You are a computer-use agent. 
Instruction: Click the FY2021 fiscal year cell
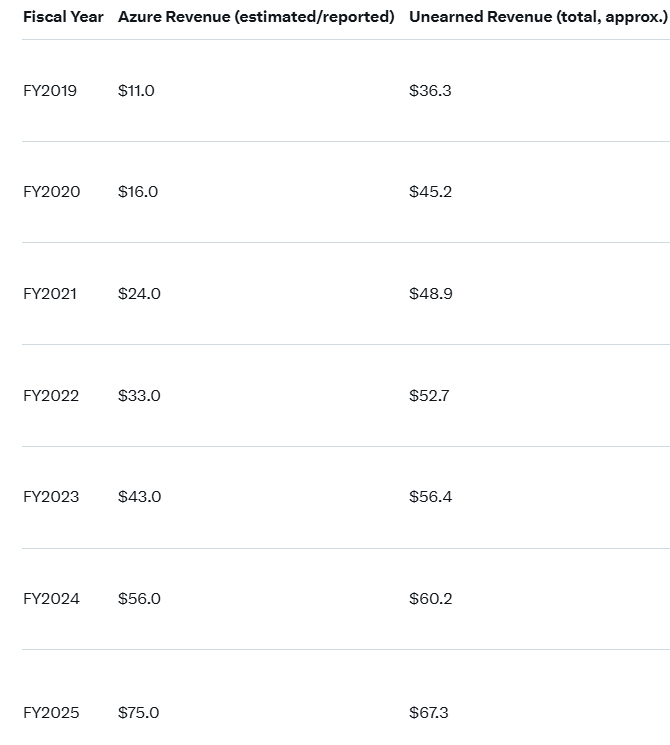[50, 294]
